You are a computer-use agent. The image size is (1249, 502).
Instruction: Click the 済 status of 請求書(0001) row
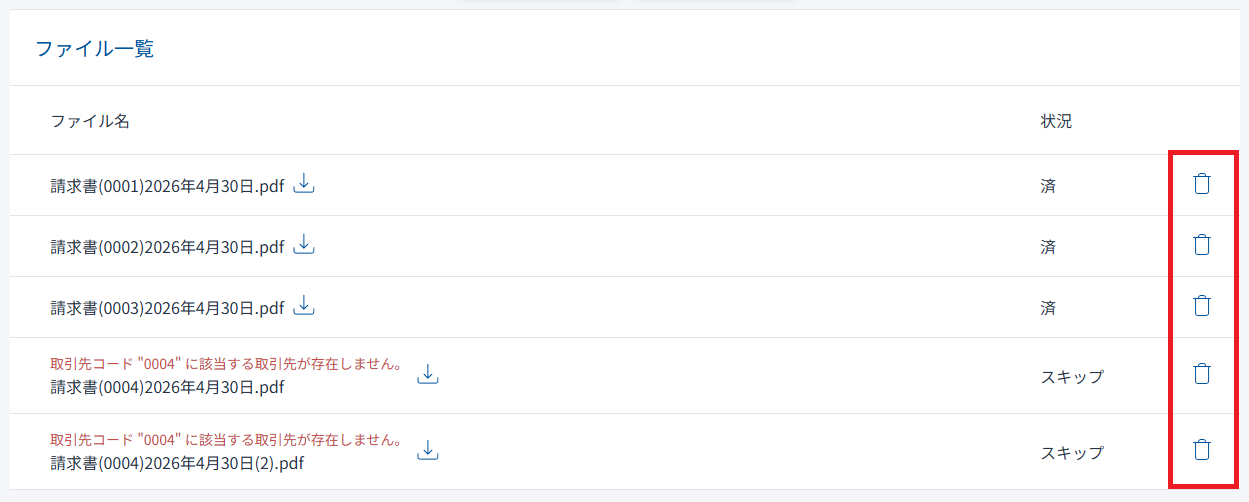click(x=1048, y=186)
